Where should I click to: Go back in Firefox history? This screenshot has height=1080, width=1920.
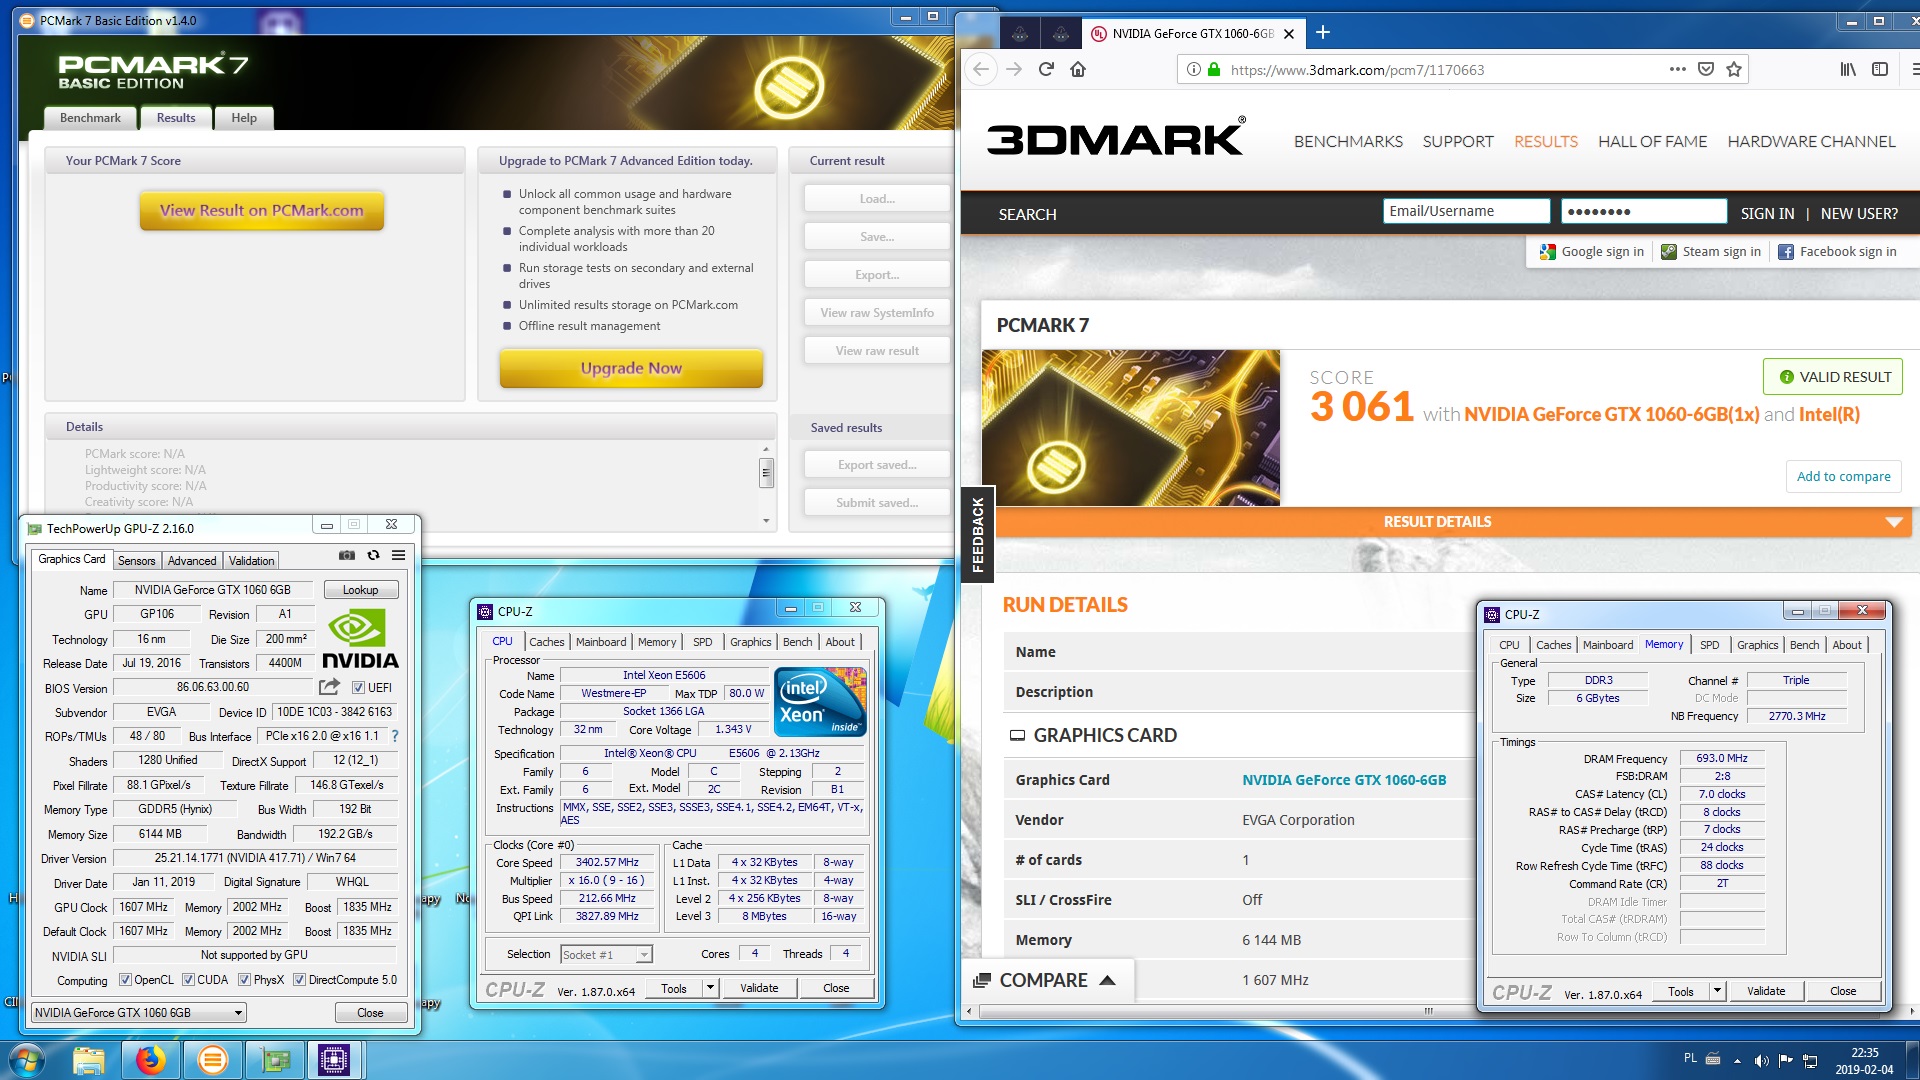[x=981, y=69]
